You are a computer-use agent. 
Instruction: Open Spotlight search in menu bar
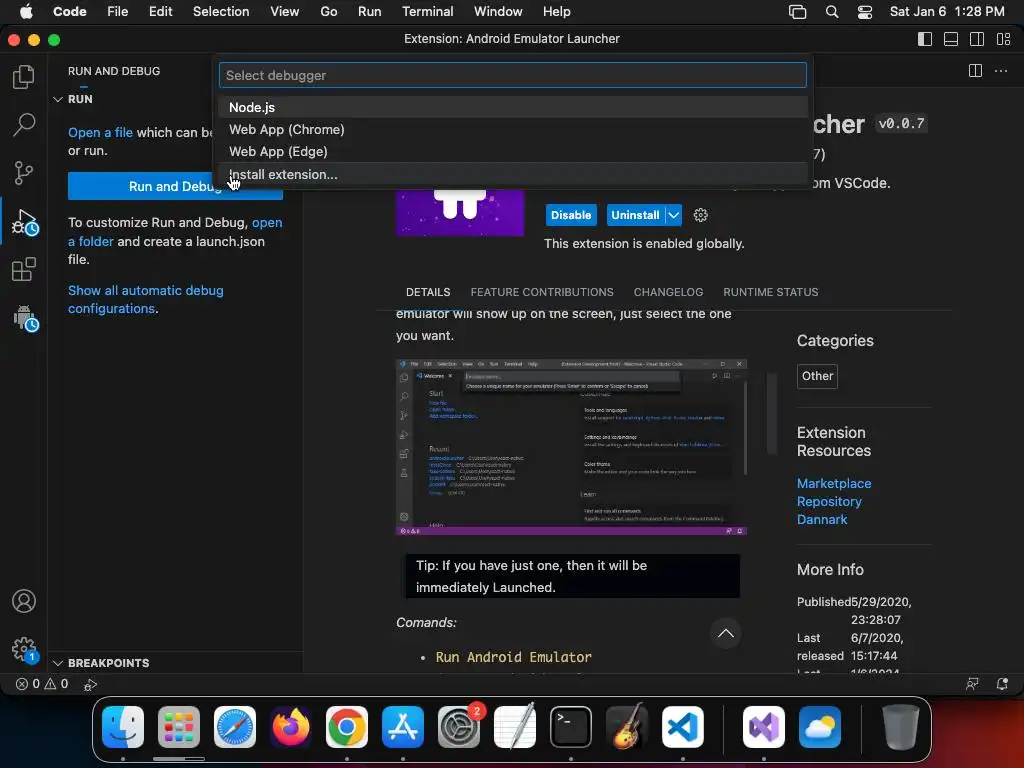coord(831,12)
